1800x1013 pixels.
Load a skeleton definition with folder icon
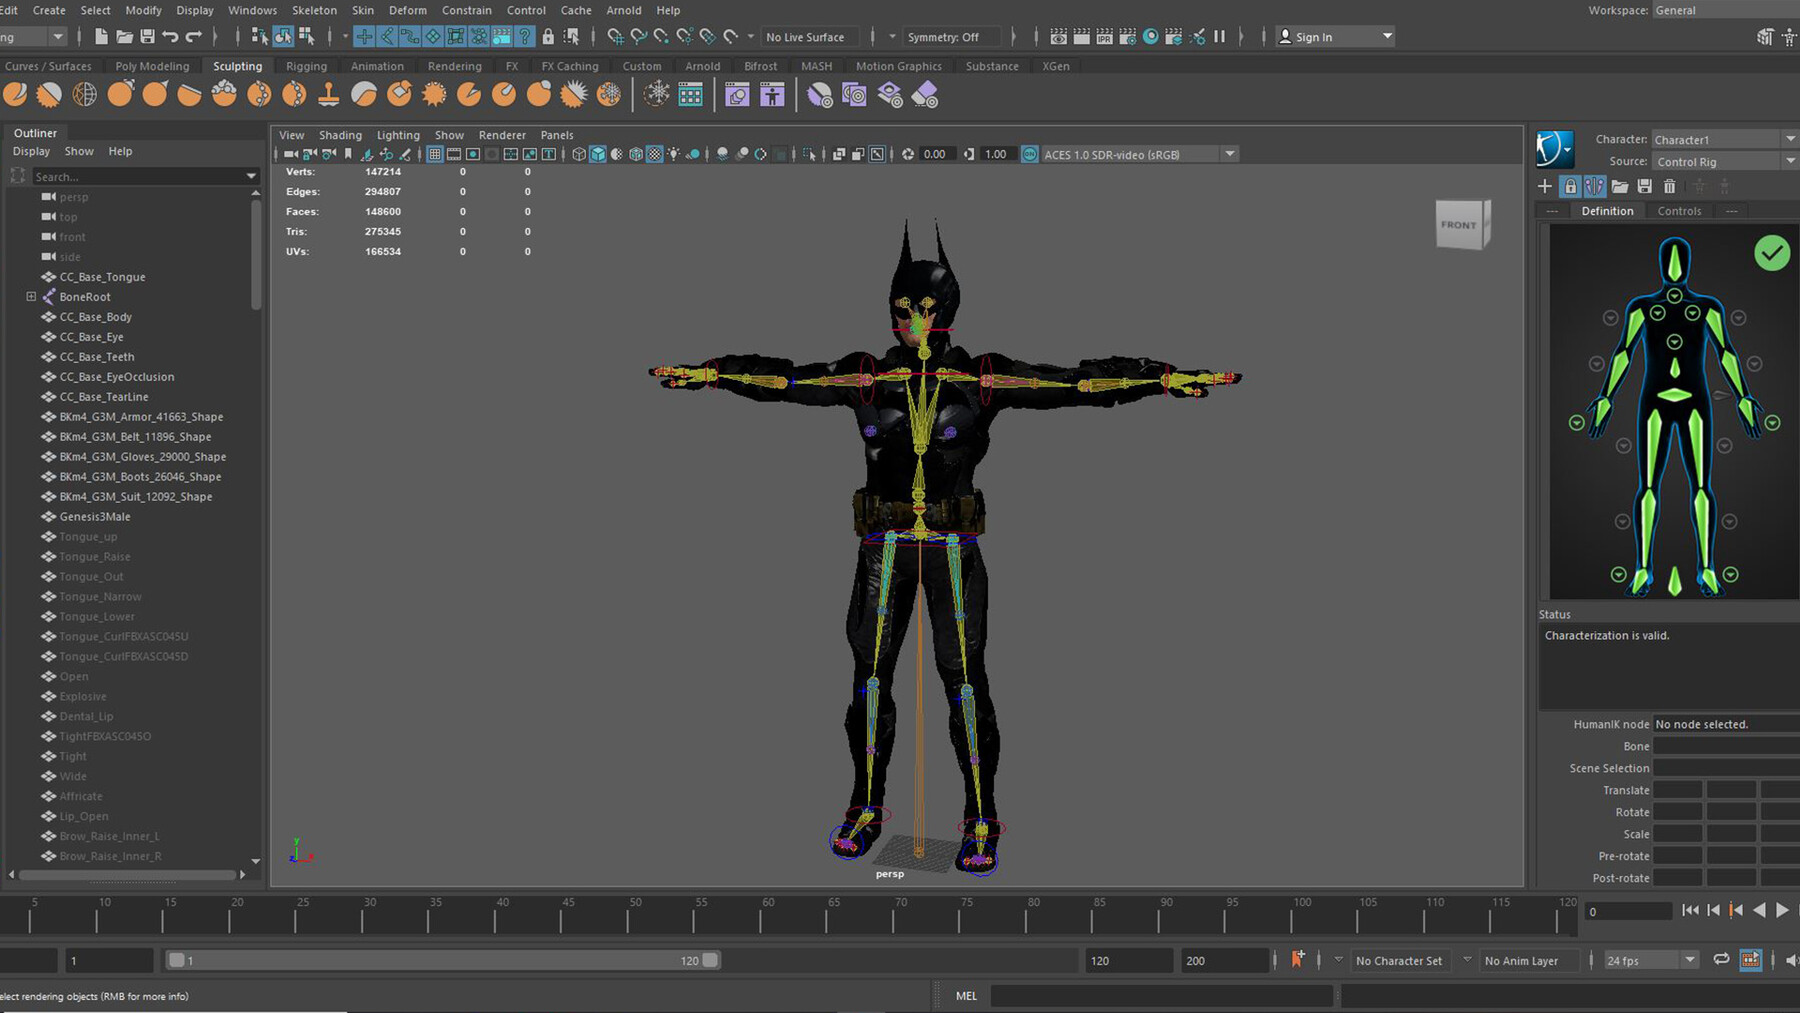tap(1620, 186)
